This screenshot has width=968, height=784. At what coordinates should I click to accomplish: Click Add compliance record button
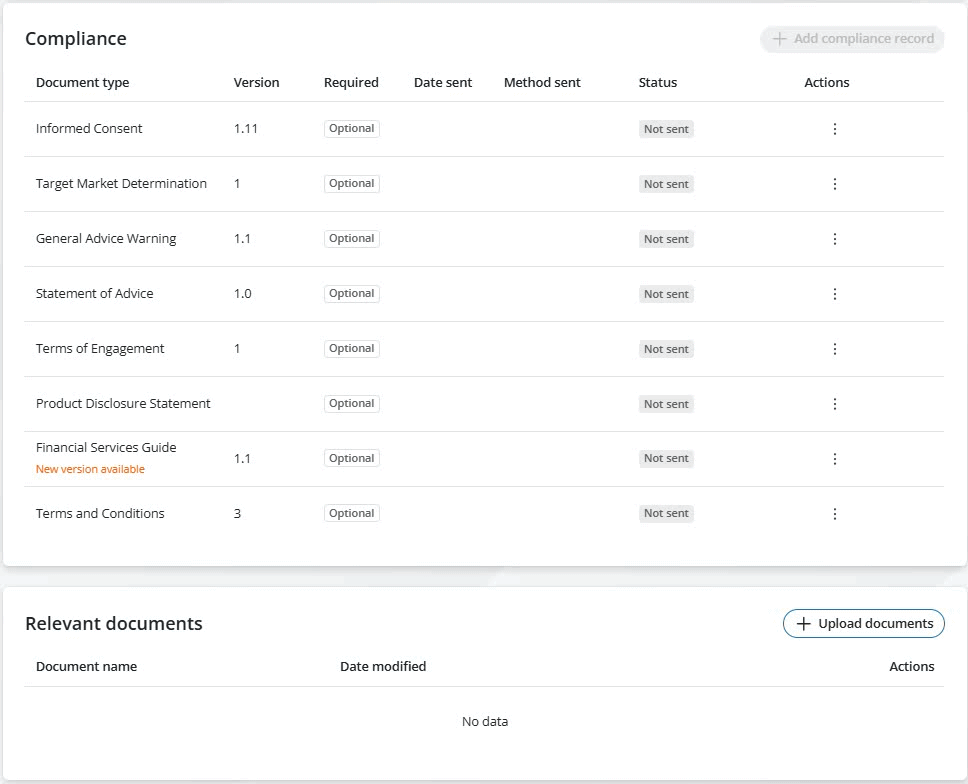[x=853, y=39]
